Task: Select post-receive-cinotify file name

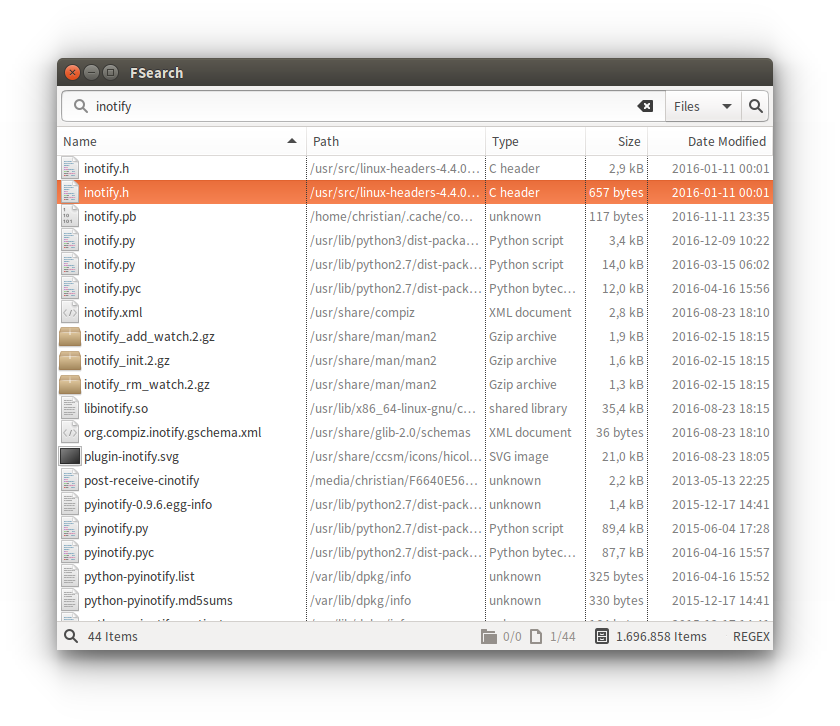Action: point(141,481)
